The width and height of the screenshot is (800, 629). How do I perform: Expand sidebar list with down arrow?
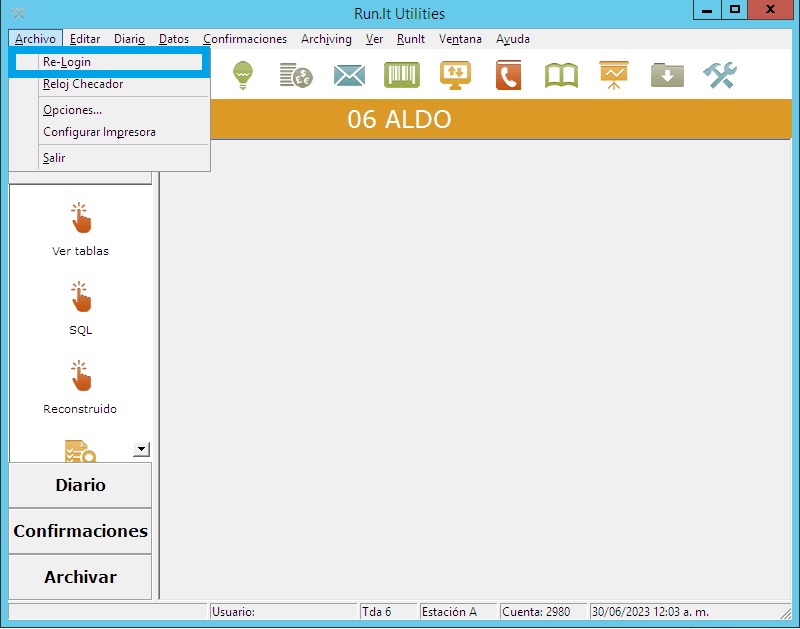click(x=141, y=449)
